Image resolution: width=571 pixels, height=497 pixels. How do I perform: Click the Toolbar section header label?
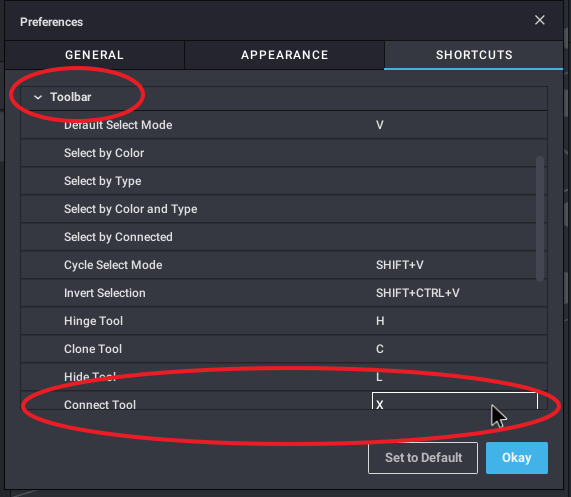click(71, 97)
